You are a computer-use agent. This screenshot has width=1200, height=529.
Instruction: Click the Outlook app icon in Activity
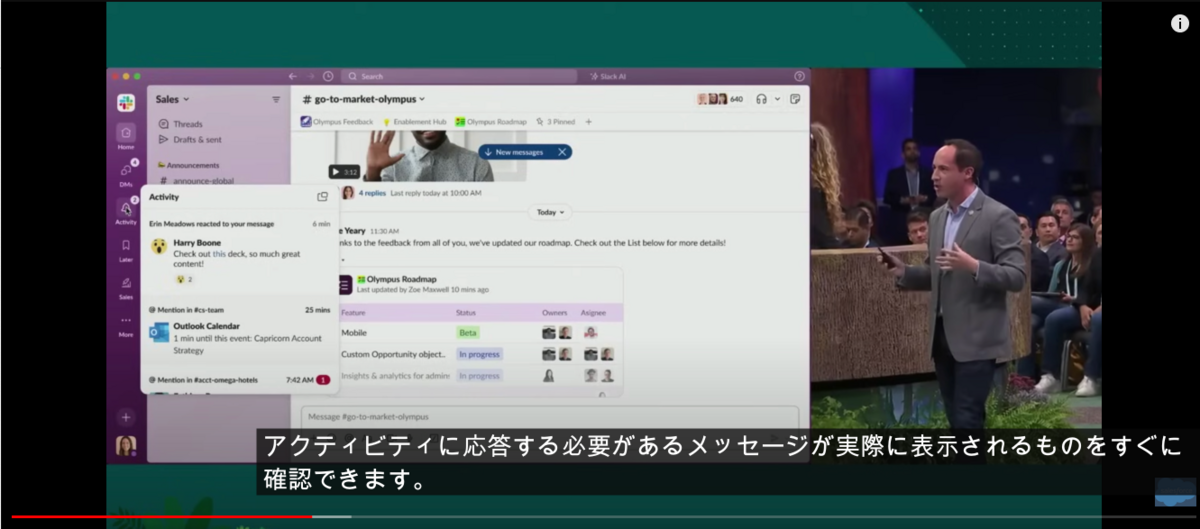click(x=159, y=333)
